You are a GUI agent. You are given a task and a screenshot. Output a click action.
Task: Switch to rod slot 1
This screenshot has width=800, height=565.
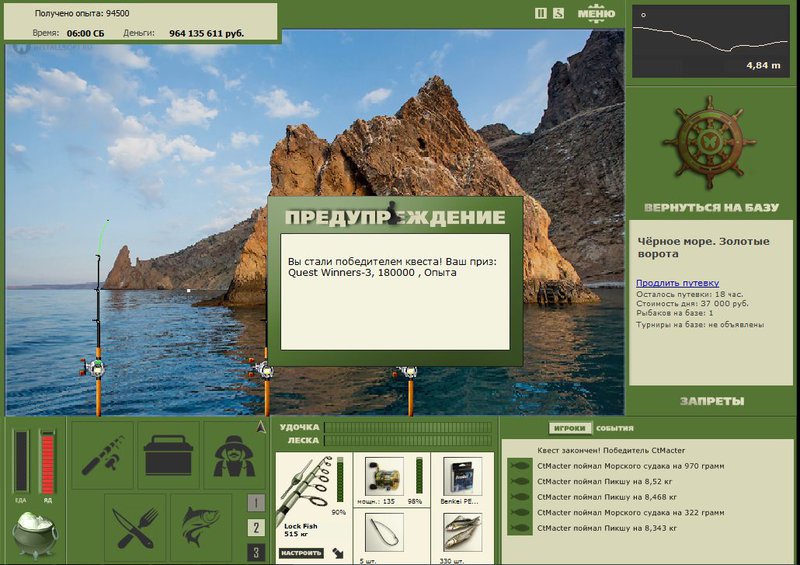[x=256, y=503]
